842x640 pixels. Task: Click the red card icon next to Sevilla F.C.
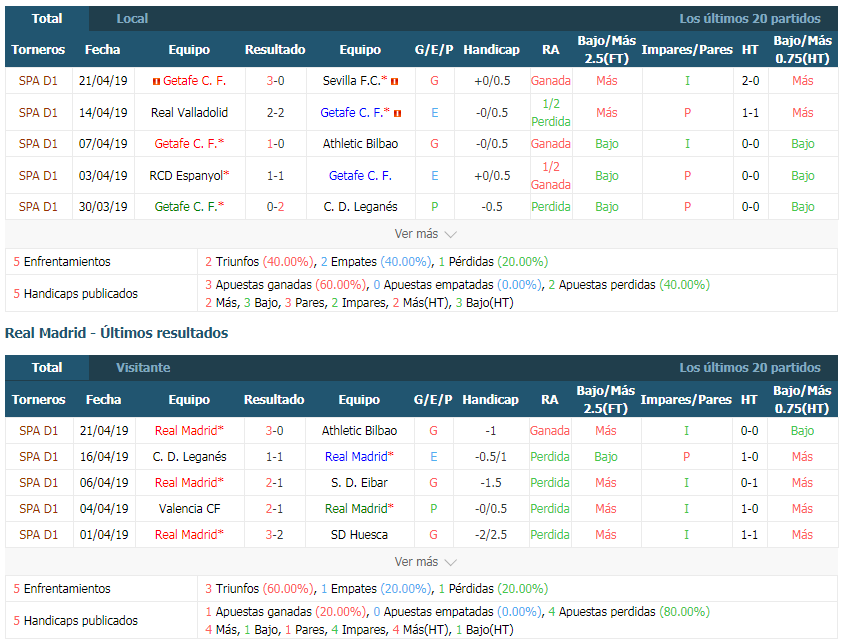coord(395,82)
